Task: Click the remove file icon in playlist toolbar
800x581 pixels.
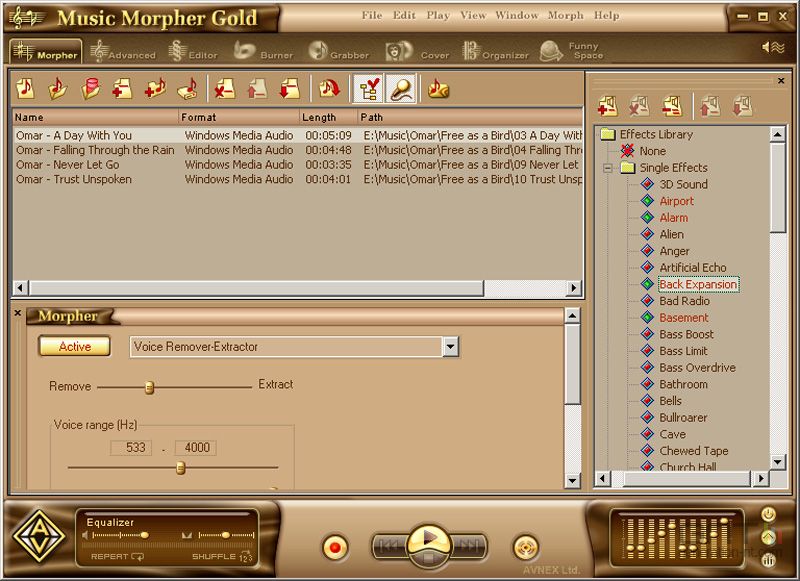Action: point(224,89)
